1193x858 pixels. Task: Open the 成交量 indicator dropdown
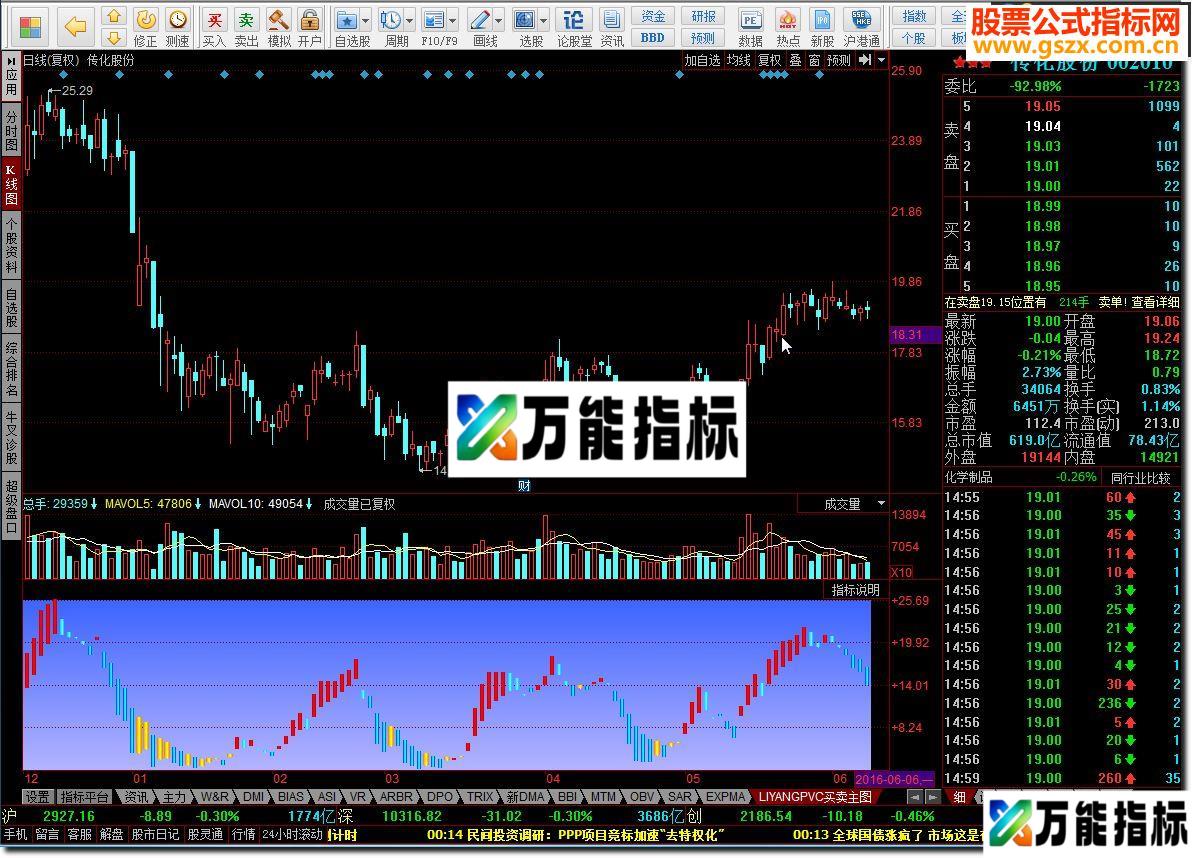point(880,503)
